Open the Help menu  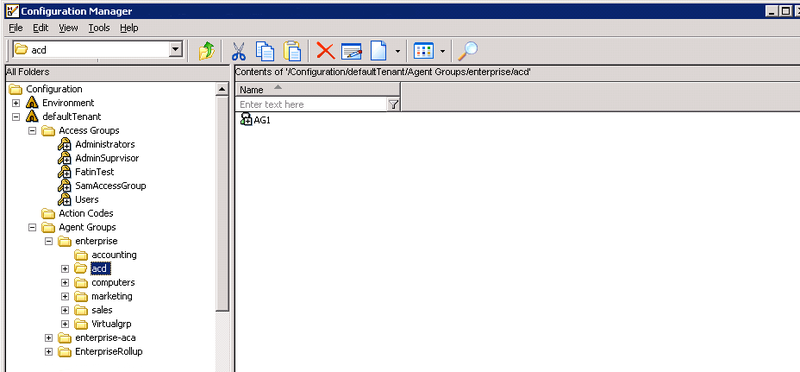click(129, 28)
